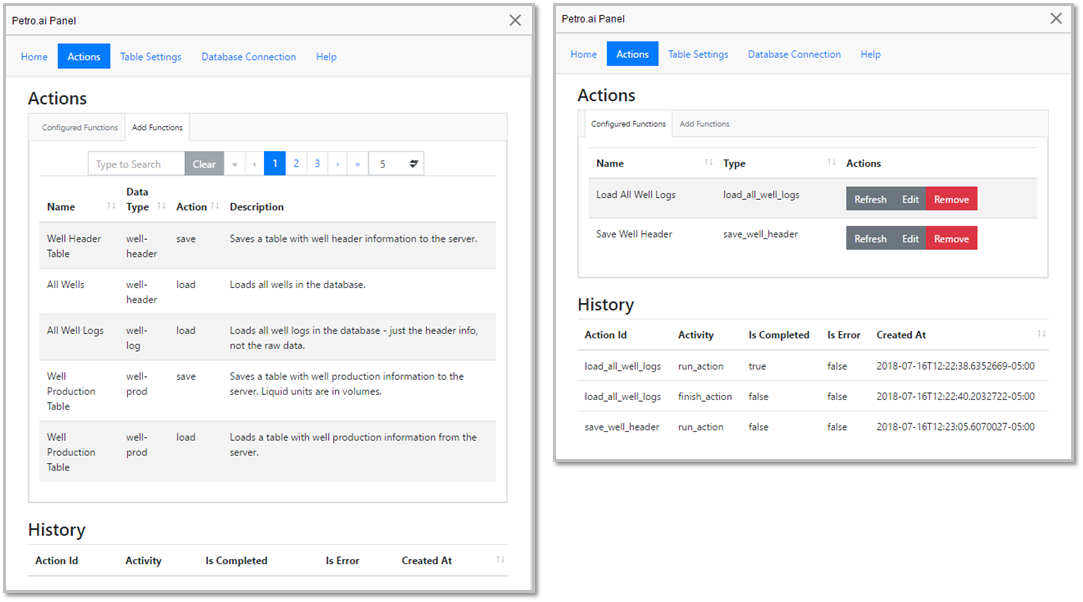This screenshot has height=602, width=1083.
Task: Select the Well Header Table row
Action: pos(267,245)
